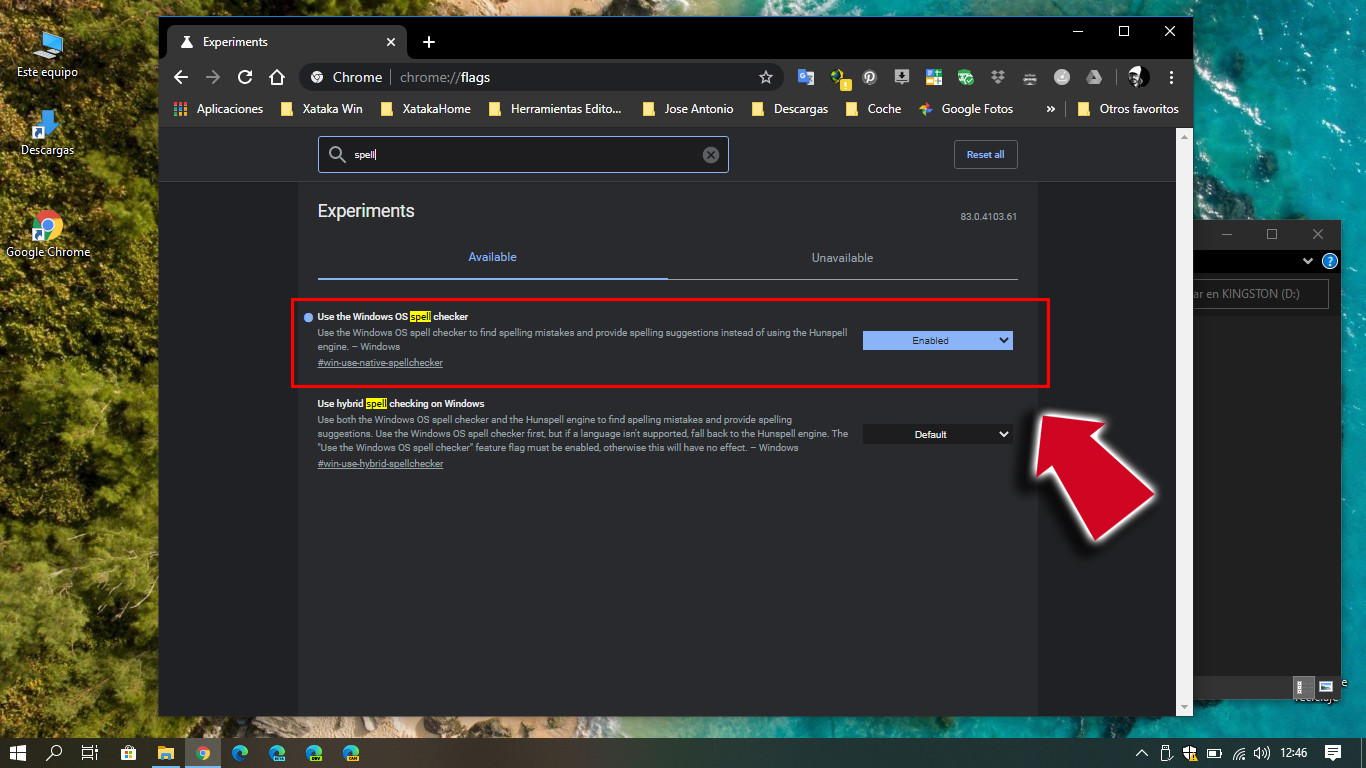Open the Windows OS spell checker dropdown
Screen dimensions: 1366x768
tap(937, 340)
